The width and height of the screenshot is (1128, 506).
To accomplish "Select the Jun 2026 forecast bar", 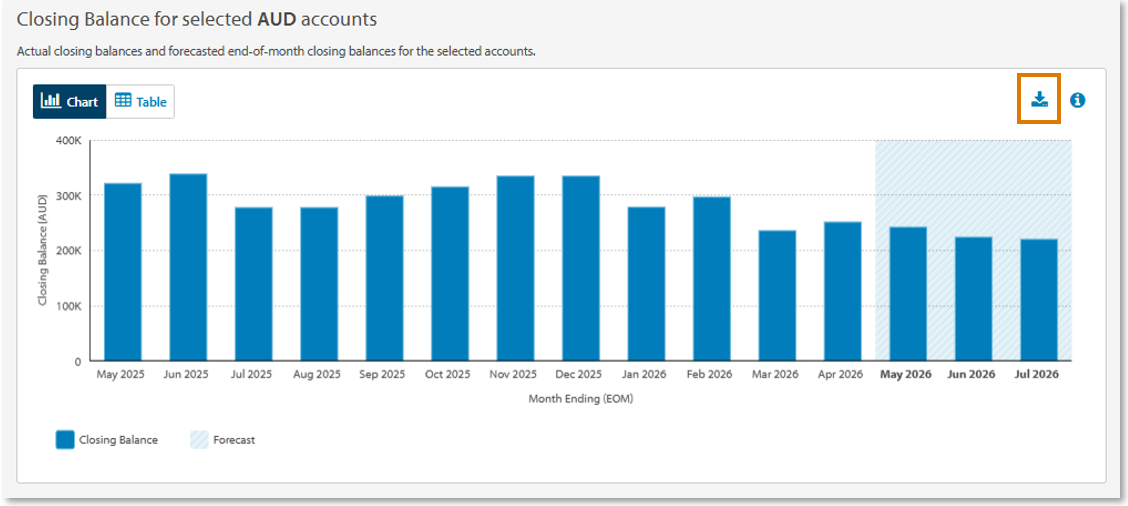I will (974, 298).
